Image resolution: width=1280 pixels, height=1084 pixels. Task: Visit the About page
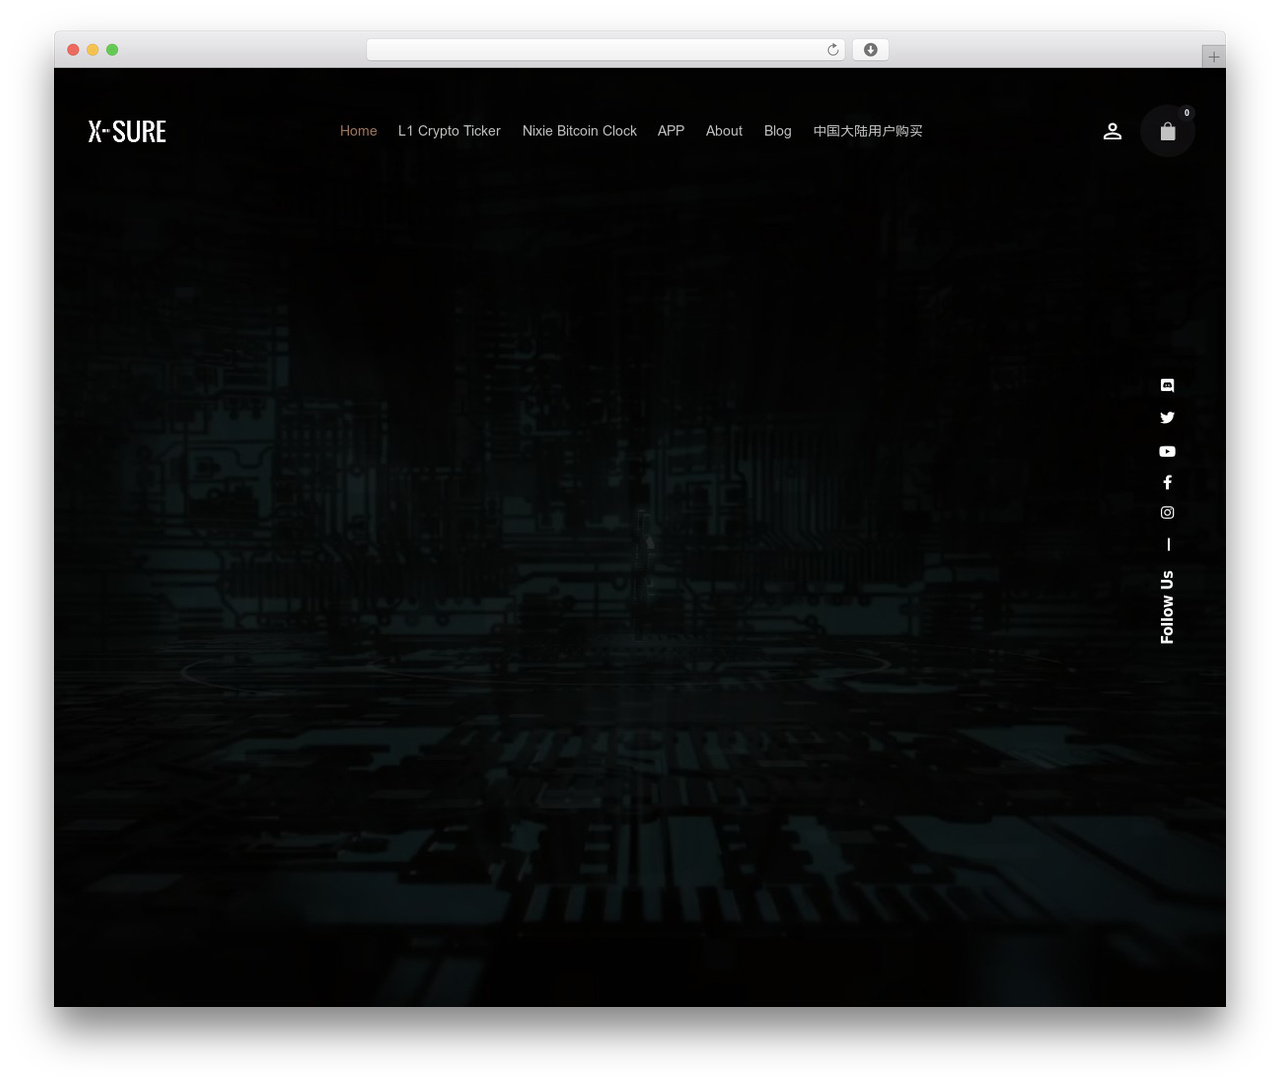[724, 131]
